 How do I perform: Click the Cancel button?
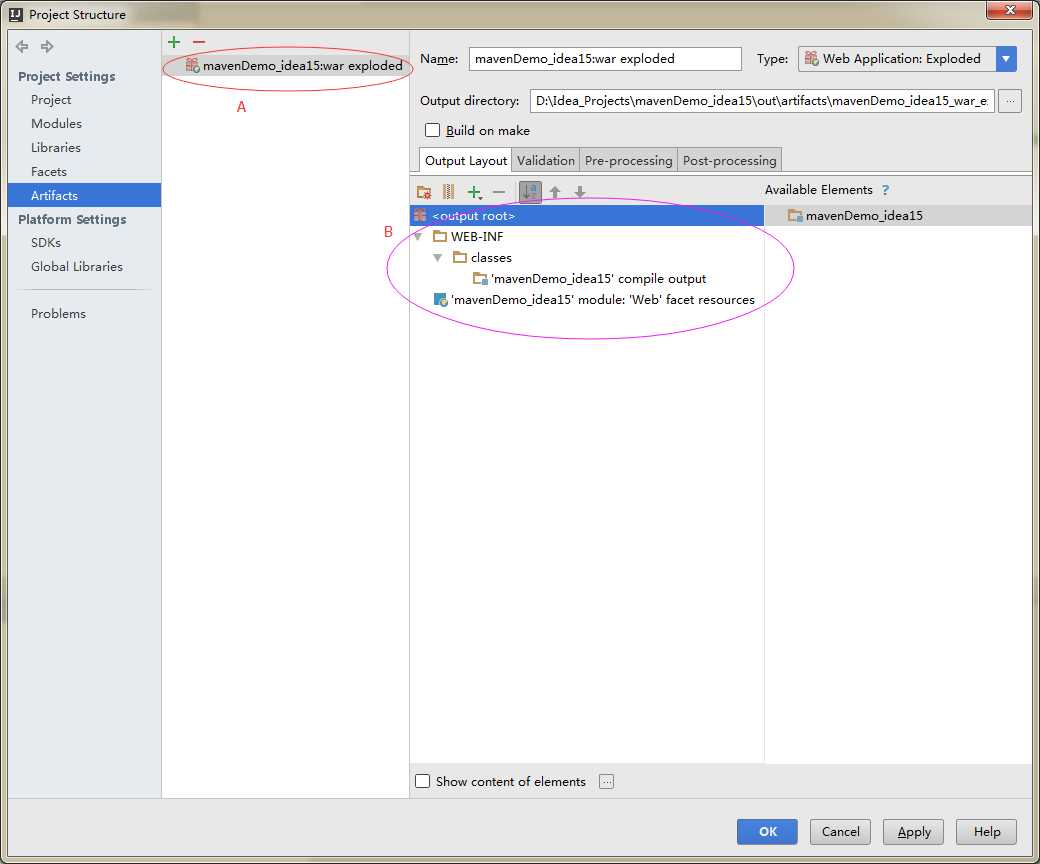click(x=840, y=832)
